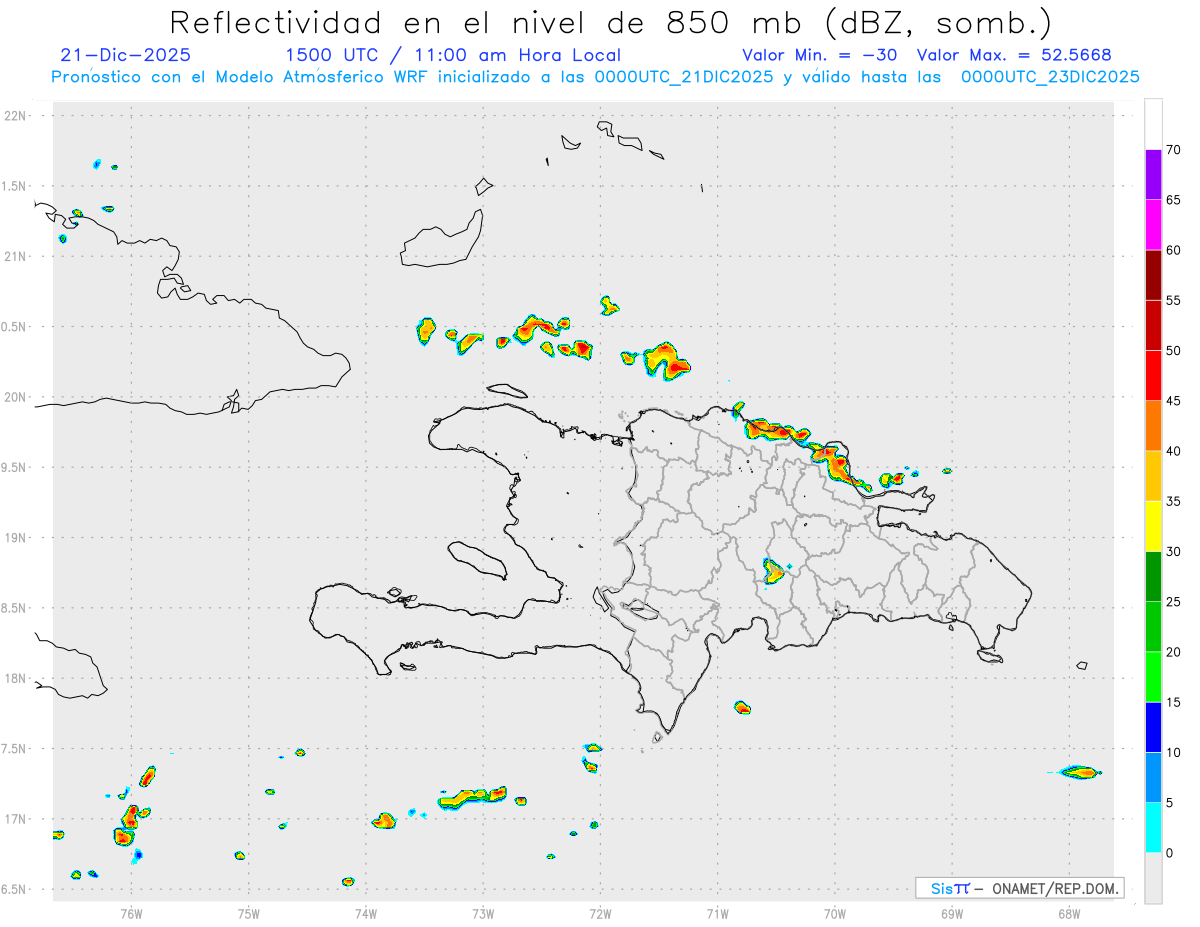Select the "60" colorbar tick label
1200x927 pixels.
point(1175,250)
